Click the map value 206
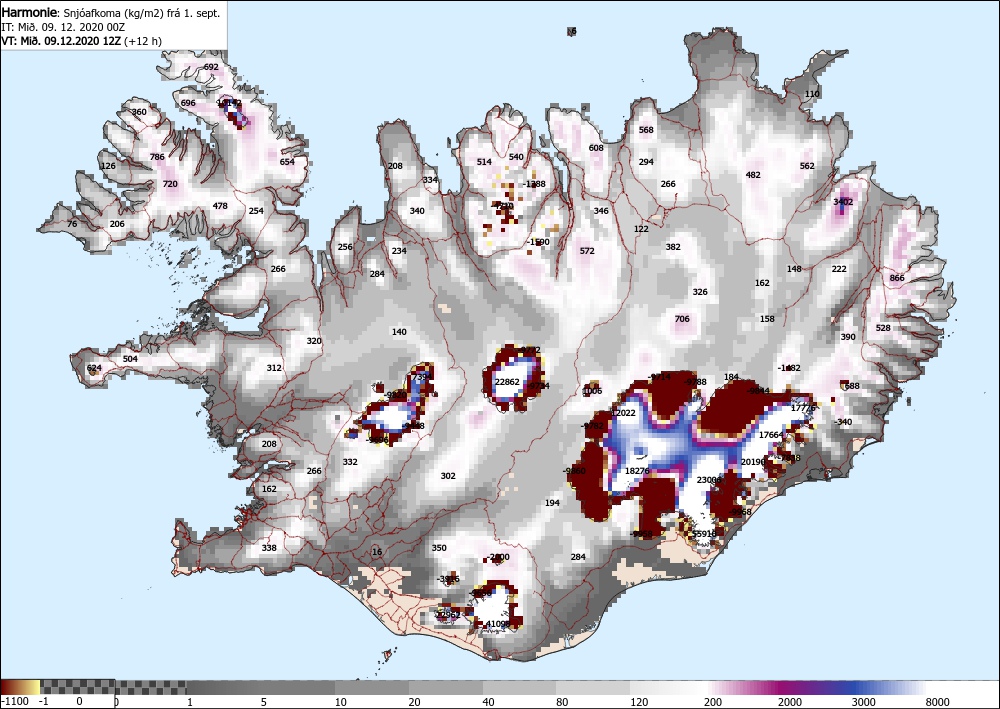 (117, 224)
